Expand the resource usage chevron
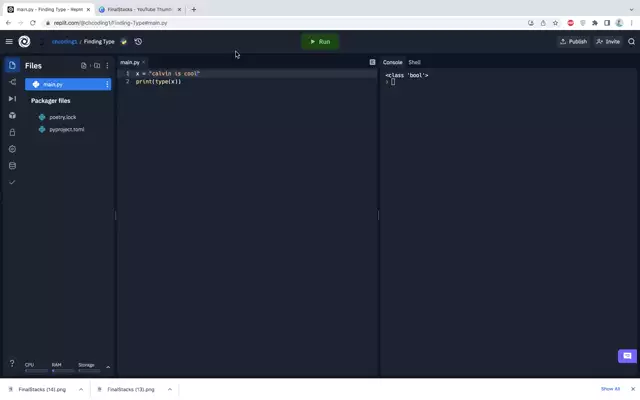 pos(108,367)
